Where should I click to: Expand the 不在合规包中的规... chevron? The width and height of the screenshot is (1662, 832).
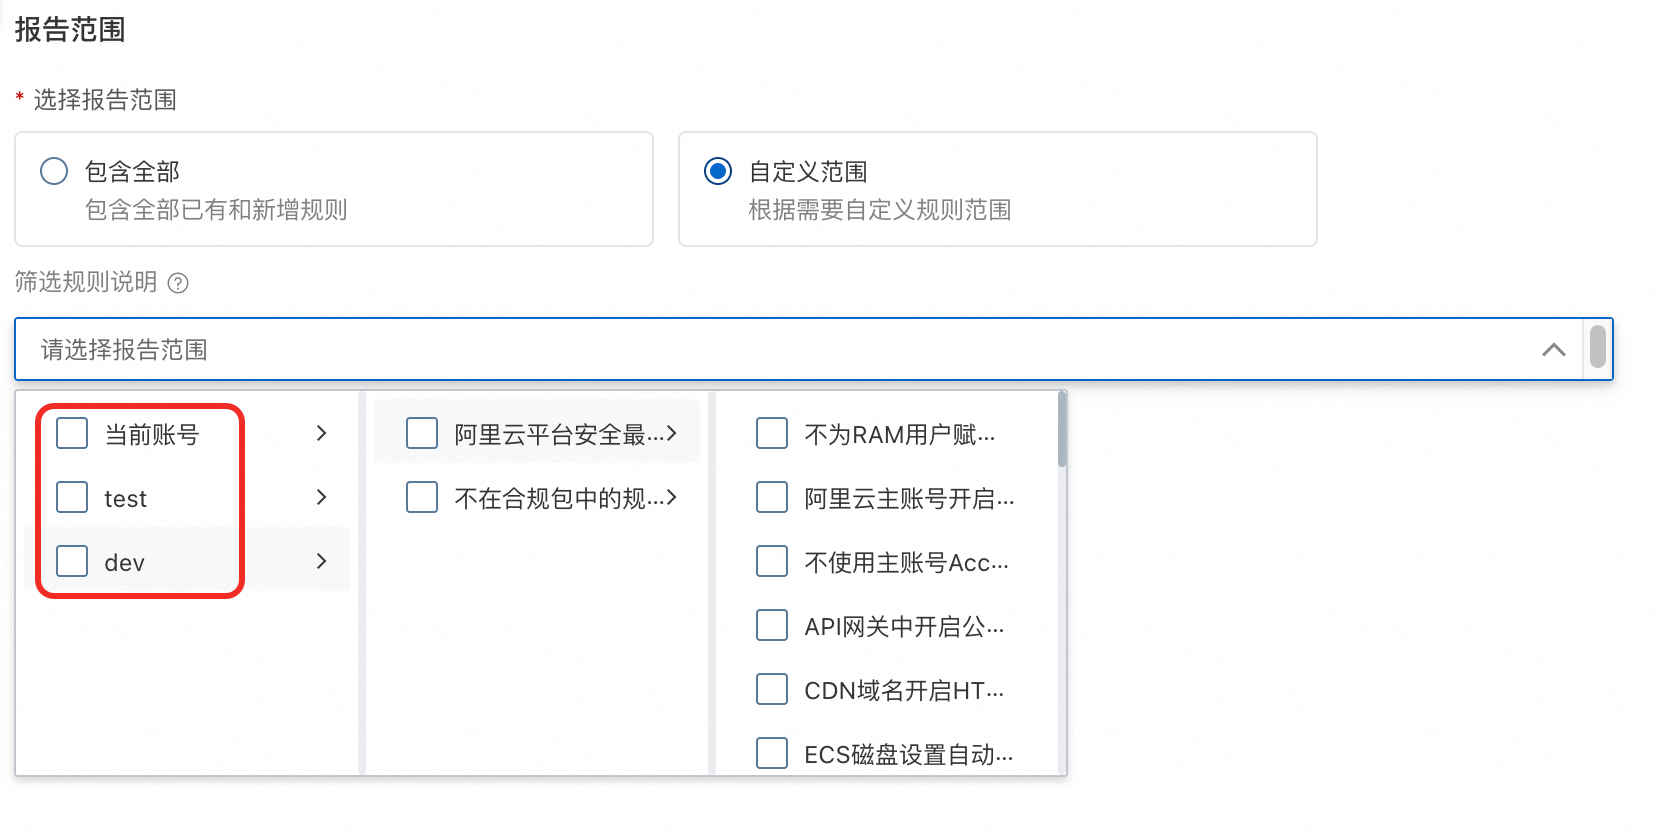tap(672, 497)
